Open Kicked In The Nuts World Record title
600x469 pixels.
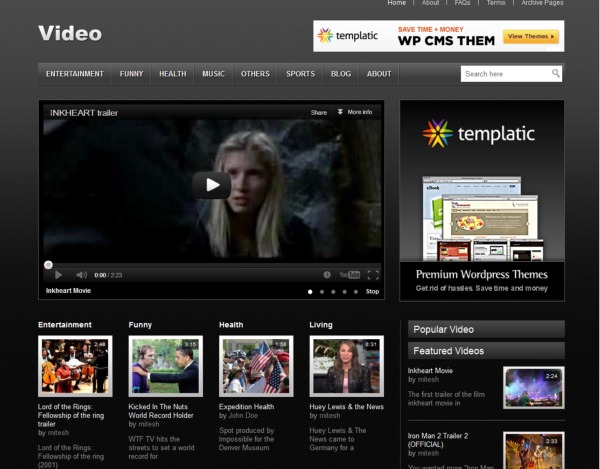[161, 411]
